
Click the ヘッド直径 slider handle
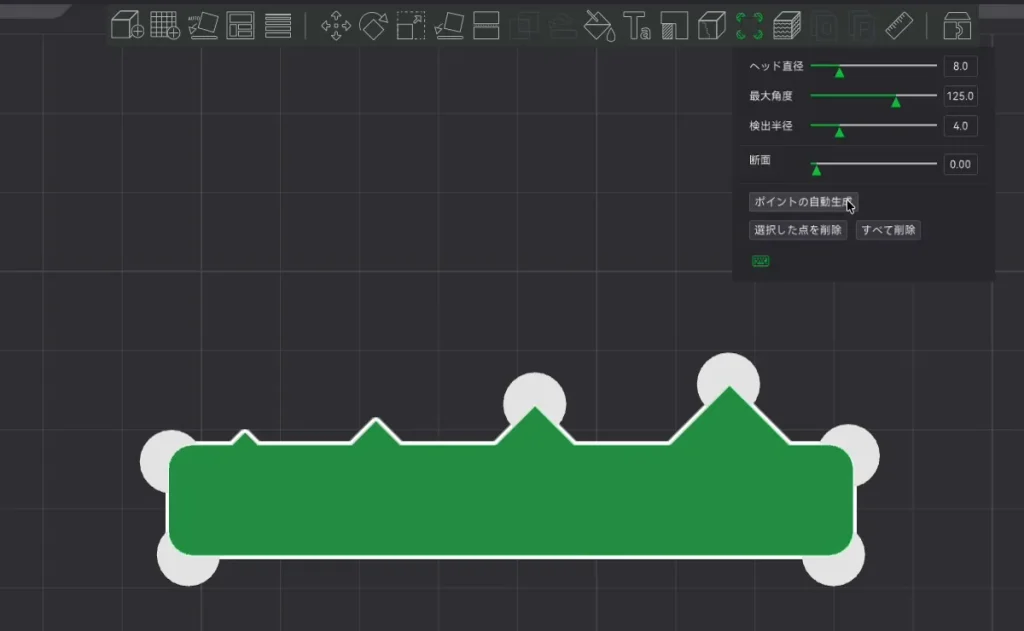coord(839,73)
